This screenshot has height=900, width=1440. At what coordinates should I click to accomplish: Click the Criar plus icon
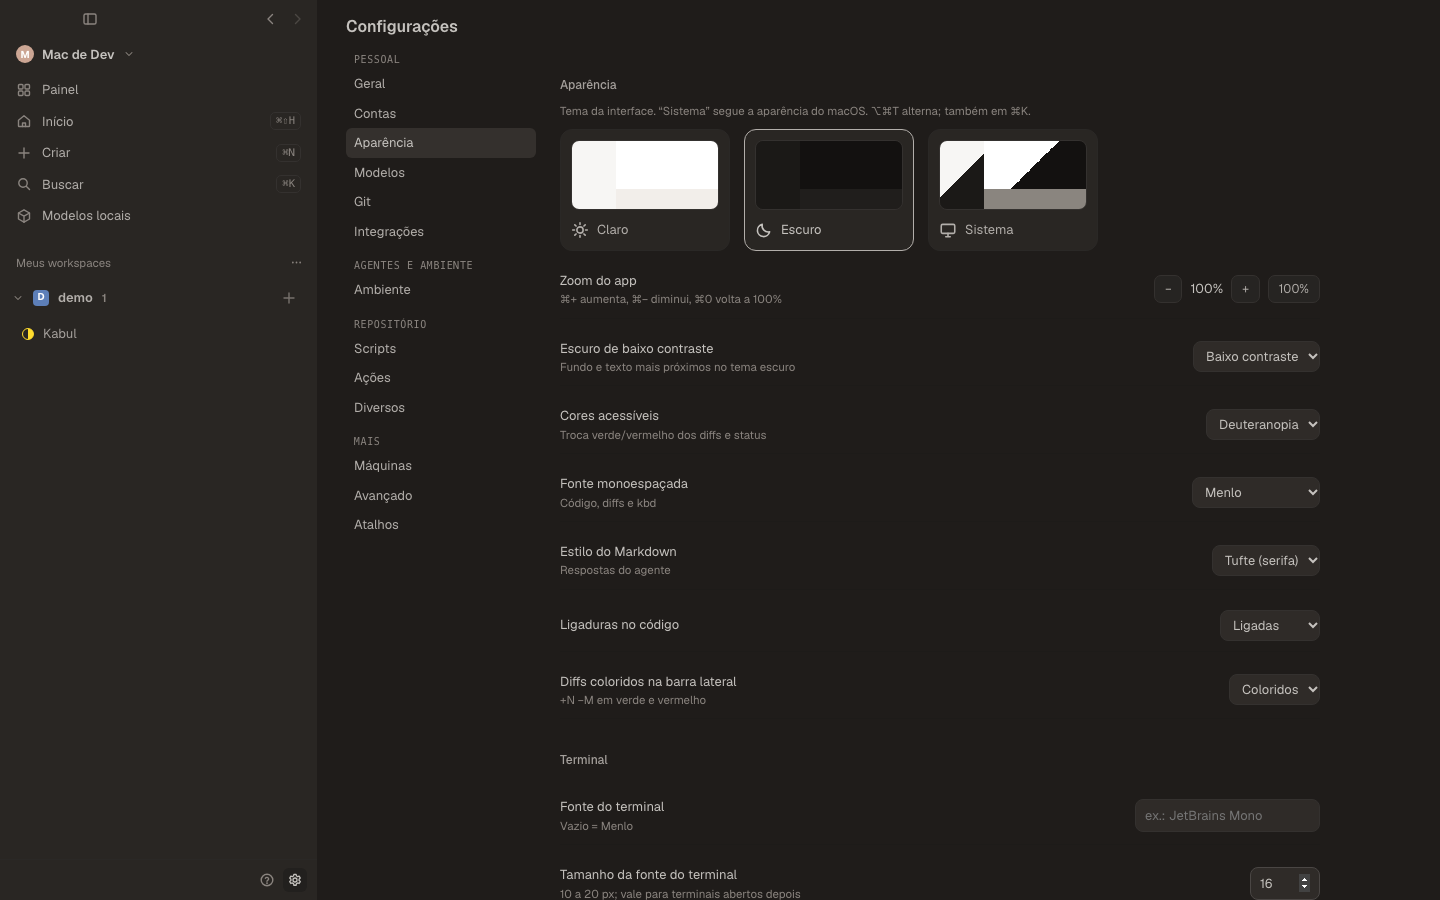pos(24,153)
